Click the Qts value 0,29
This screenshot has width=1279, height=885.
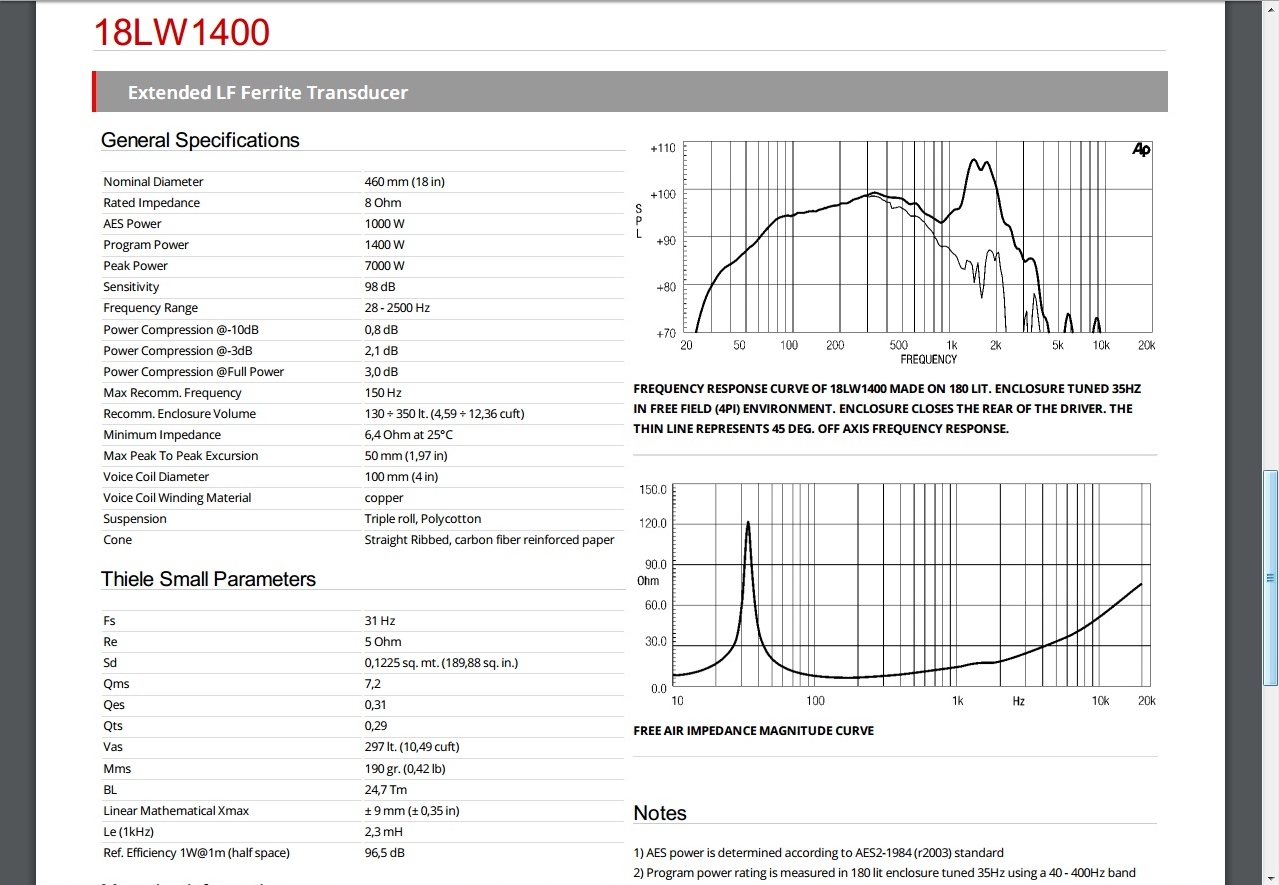[x=376, y=726]
